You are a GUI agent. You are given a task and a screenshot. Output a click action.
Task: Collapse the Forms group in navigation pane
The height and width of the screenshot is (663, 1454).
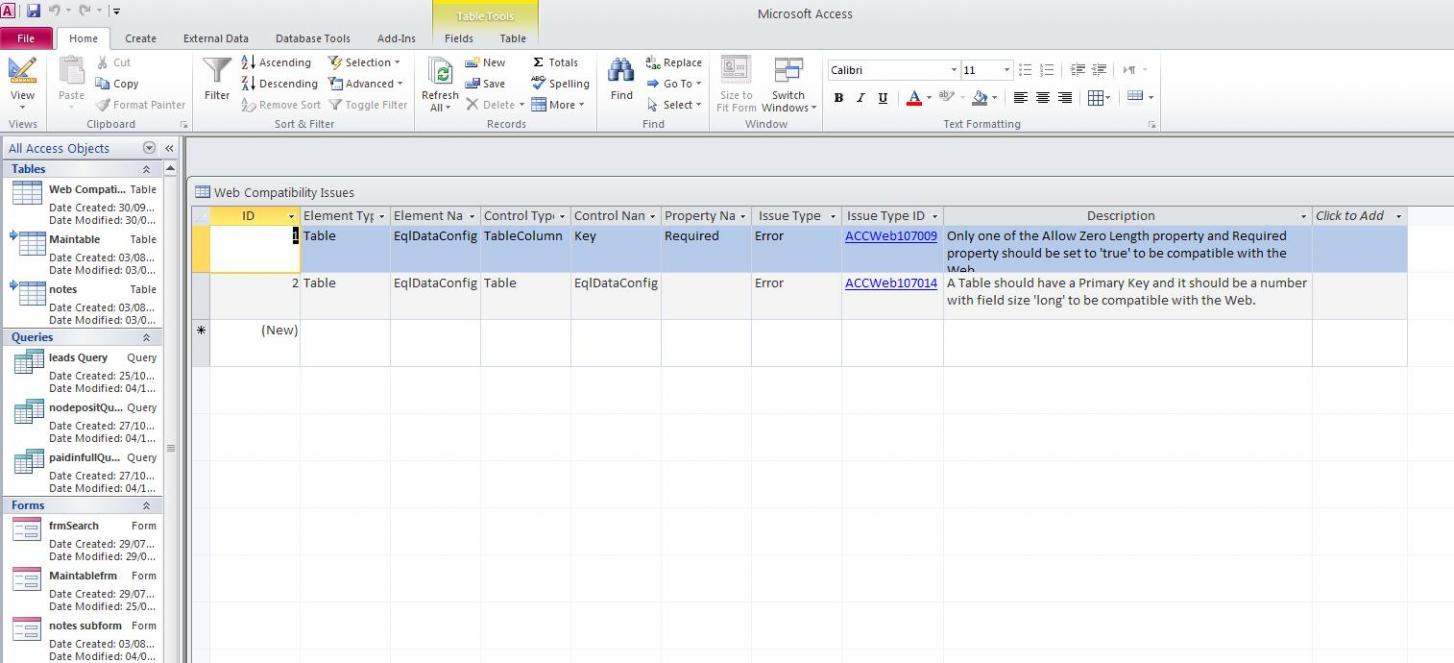pyautogui.click(x=147, y=505)
